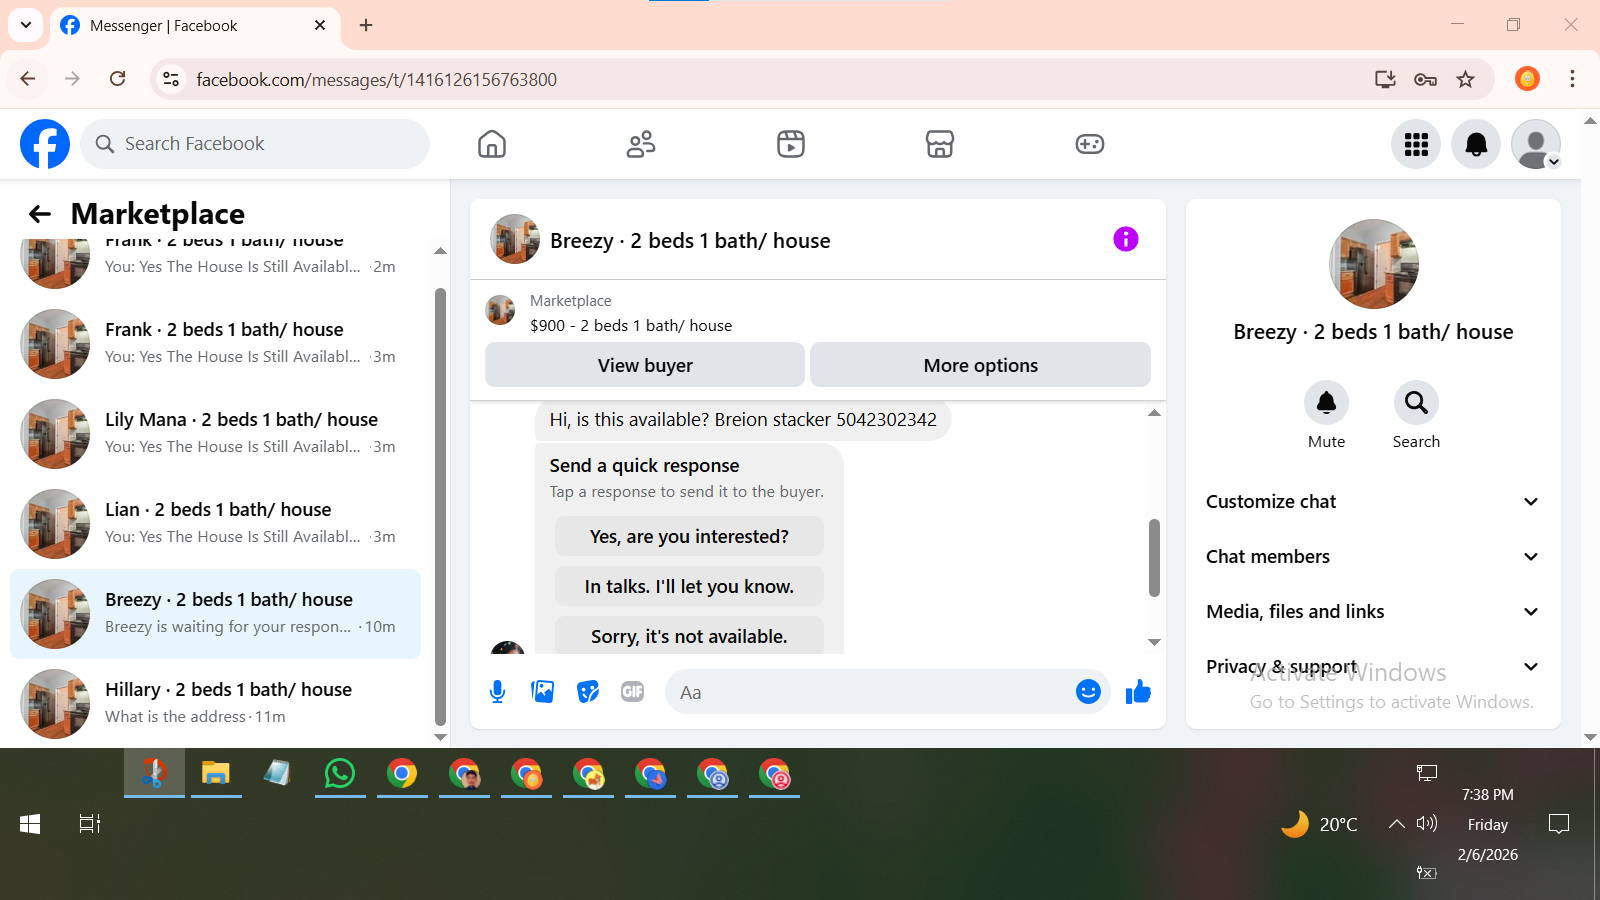Select the Breezy conversation in list
The image size is (1600, 900).
(x=215, y=614)
